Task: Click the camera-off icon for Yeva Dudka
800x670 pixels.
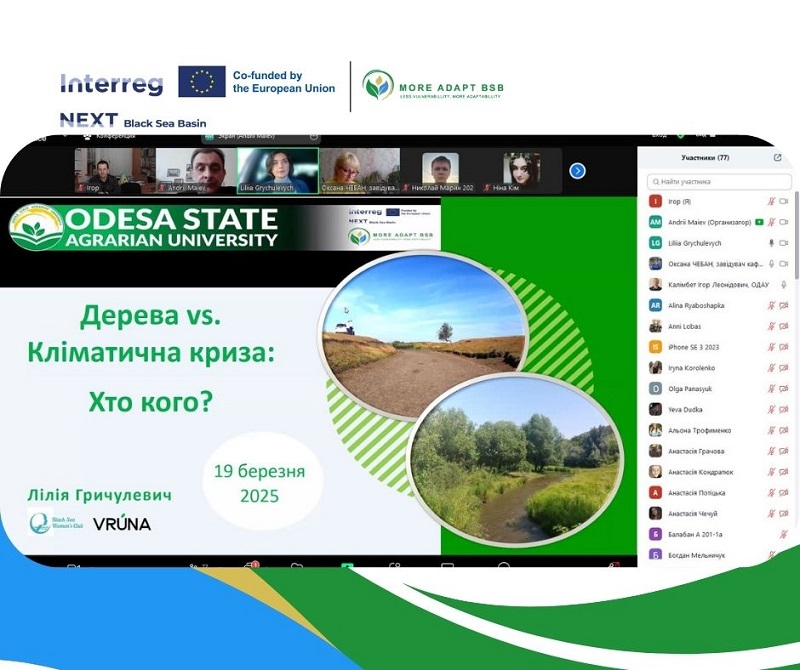Action: point(784,409)
